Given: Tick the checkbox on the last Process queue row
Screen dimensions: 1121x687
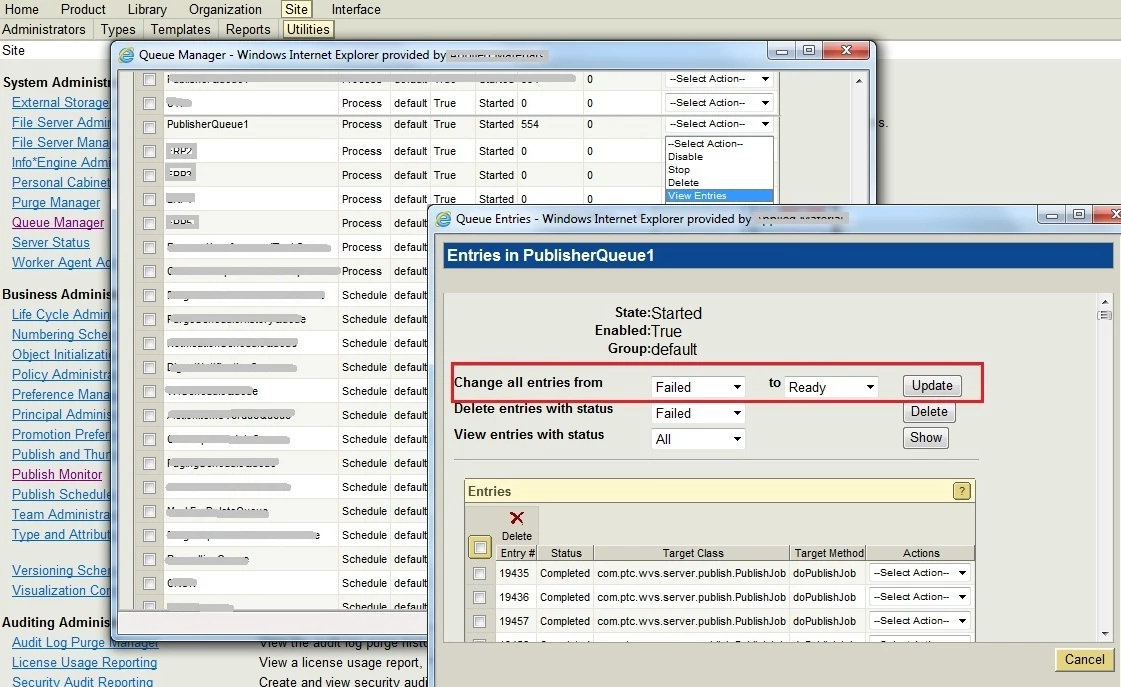Looking at the screenshot, I should [x=149, y=272].
